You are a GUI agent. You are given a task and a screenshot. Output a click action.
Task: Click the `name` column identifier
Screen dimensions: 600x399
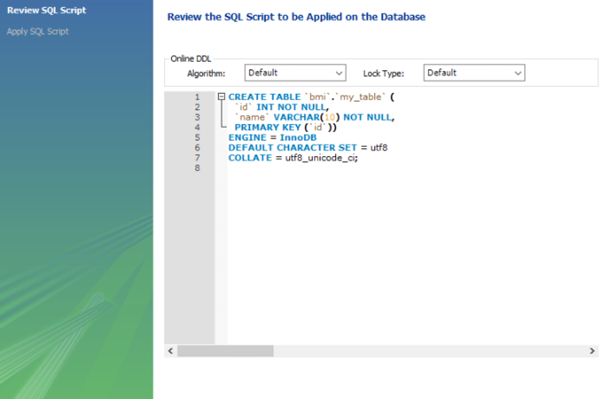(251, 117)
